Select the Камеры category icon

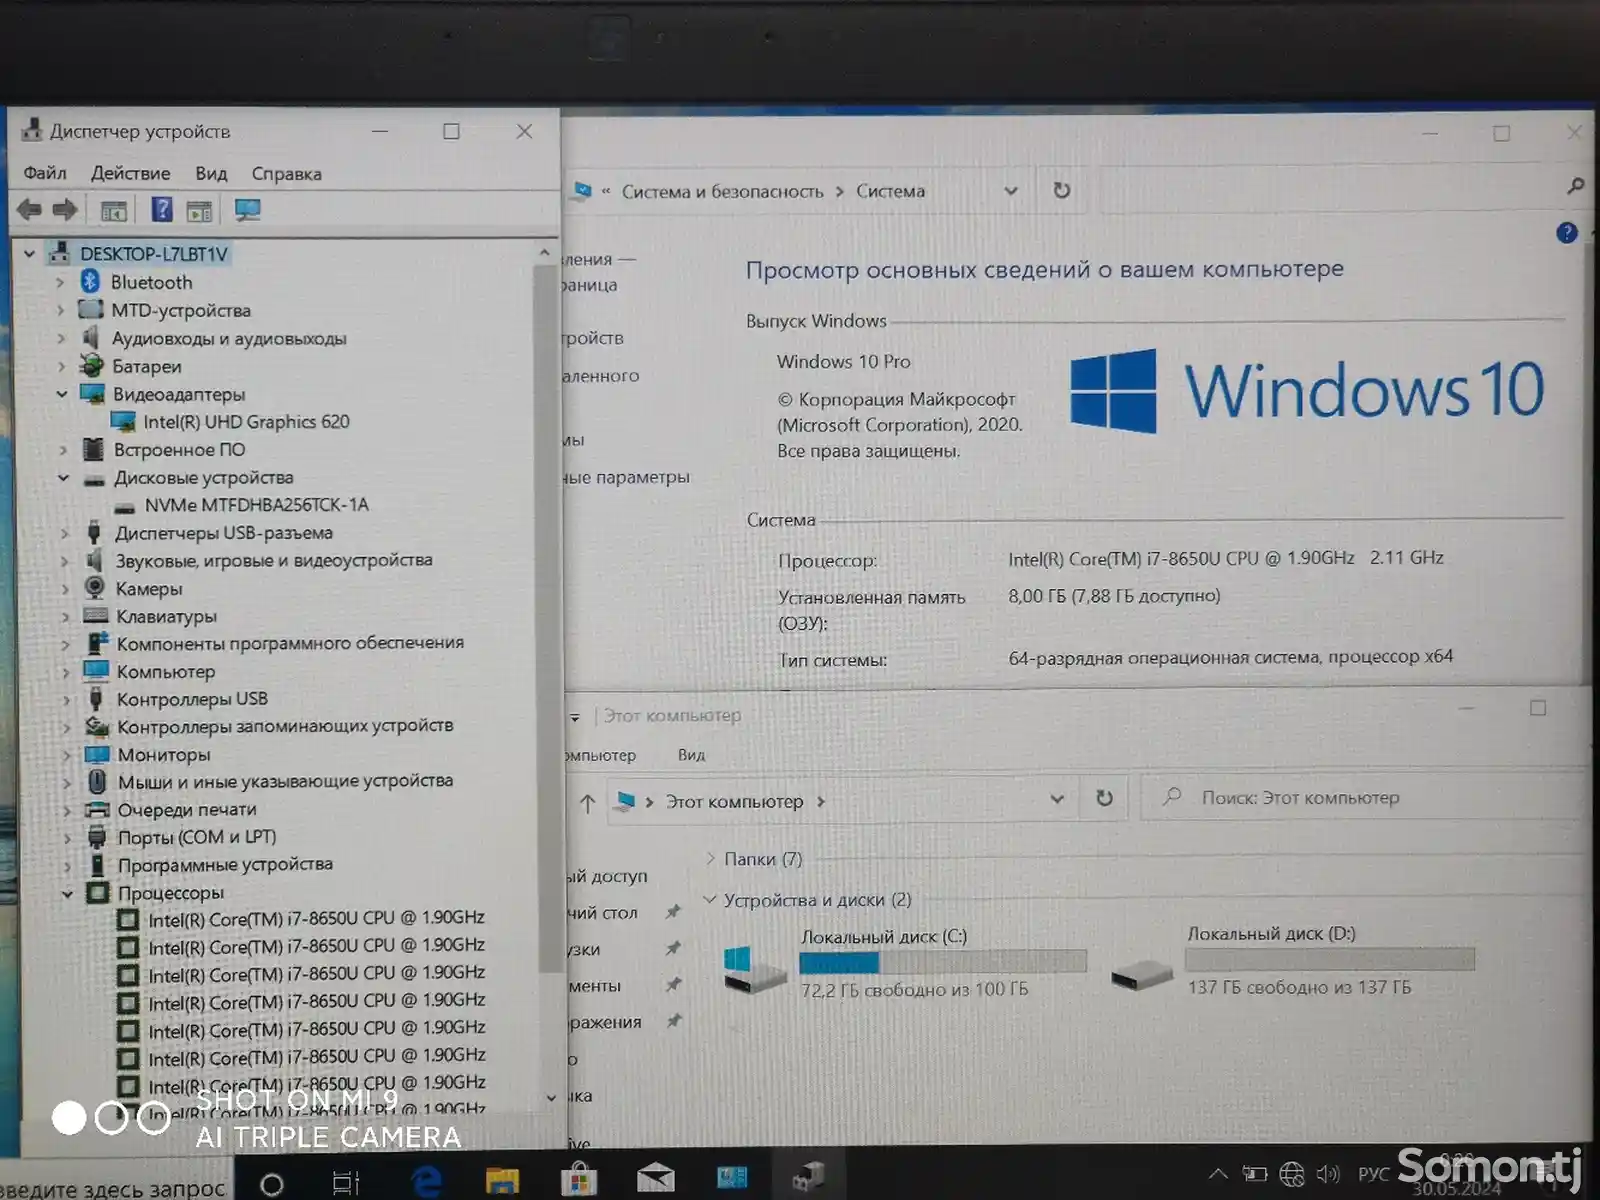coord(94,588)
